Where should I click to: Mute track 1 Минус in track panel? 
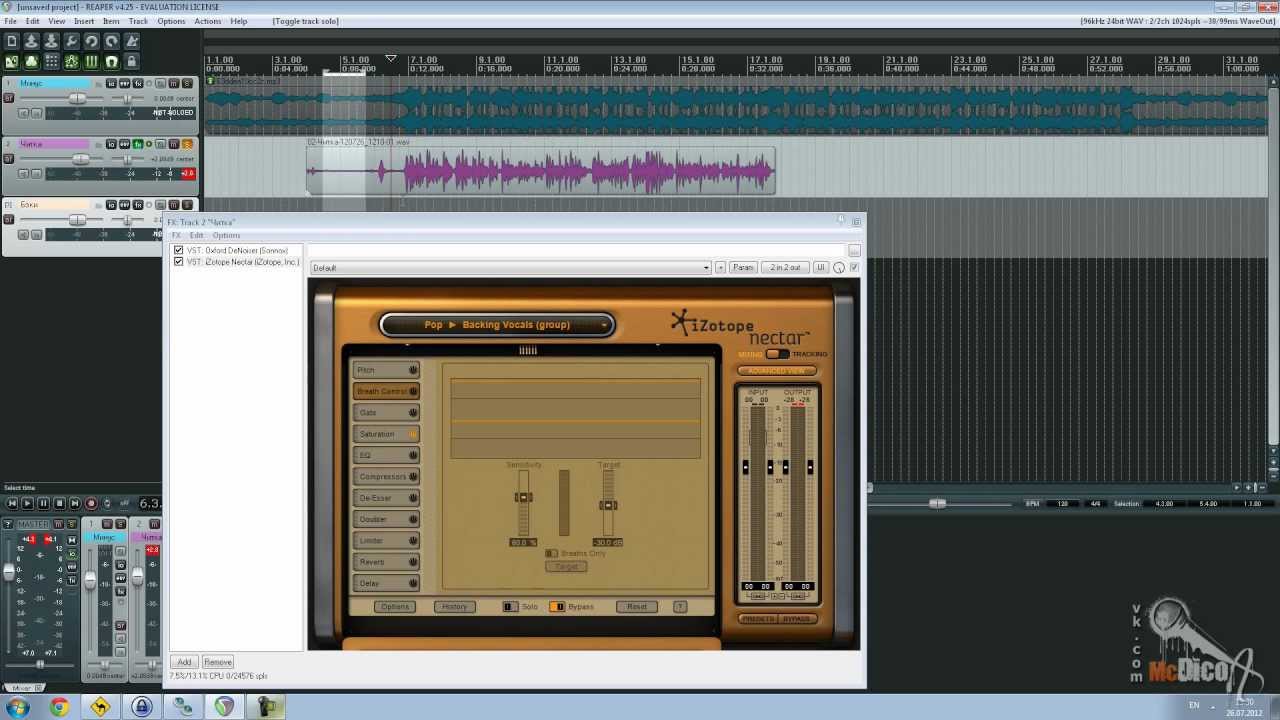pyautogui.click(x=174, y=83)
